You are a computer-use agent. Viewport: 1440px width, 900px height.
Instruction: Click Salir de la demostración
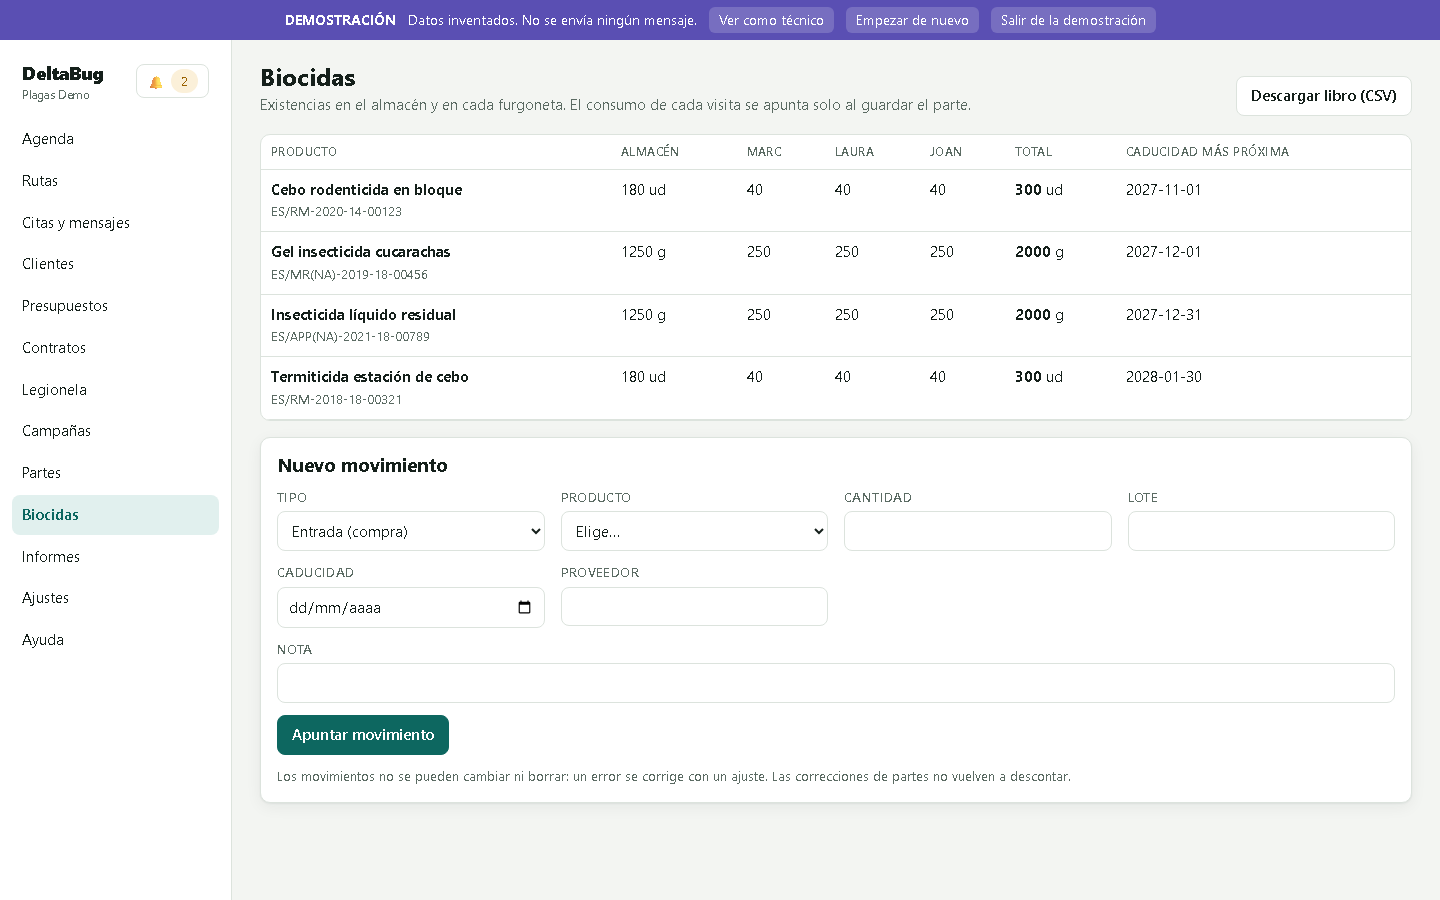click(x=1073, y=20)
